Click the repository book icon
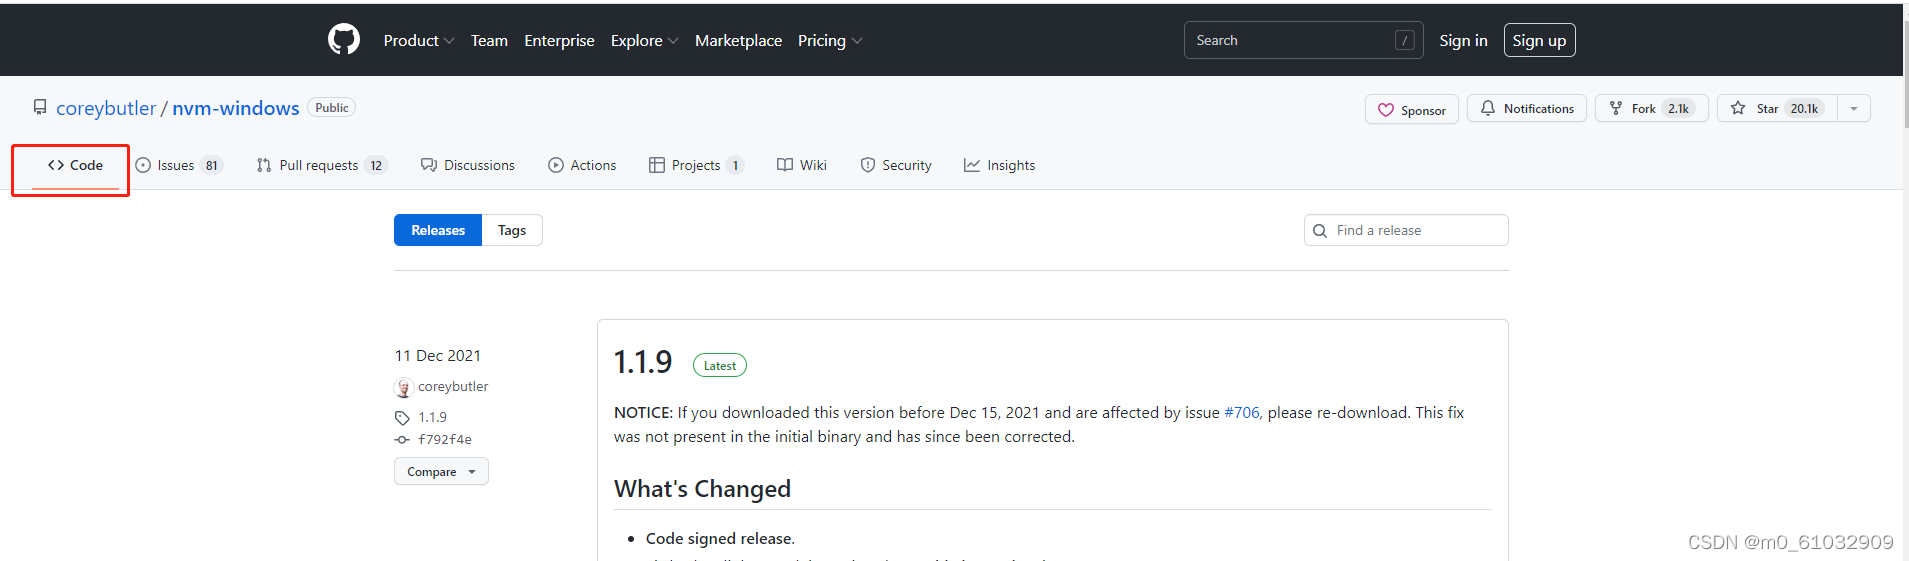The height and width of the screenshot is (561, 1909). point(40,107)
